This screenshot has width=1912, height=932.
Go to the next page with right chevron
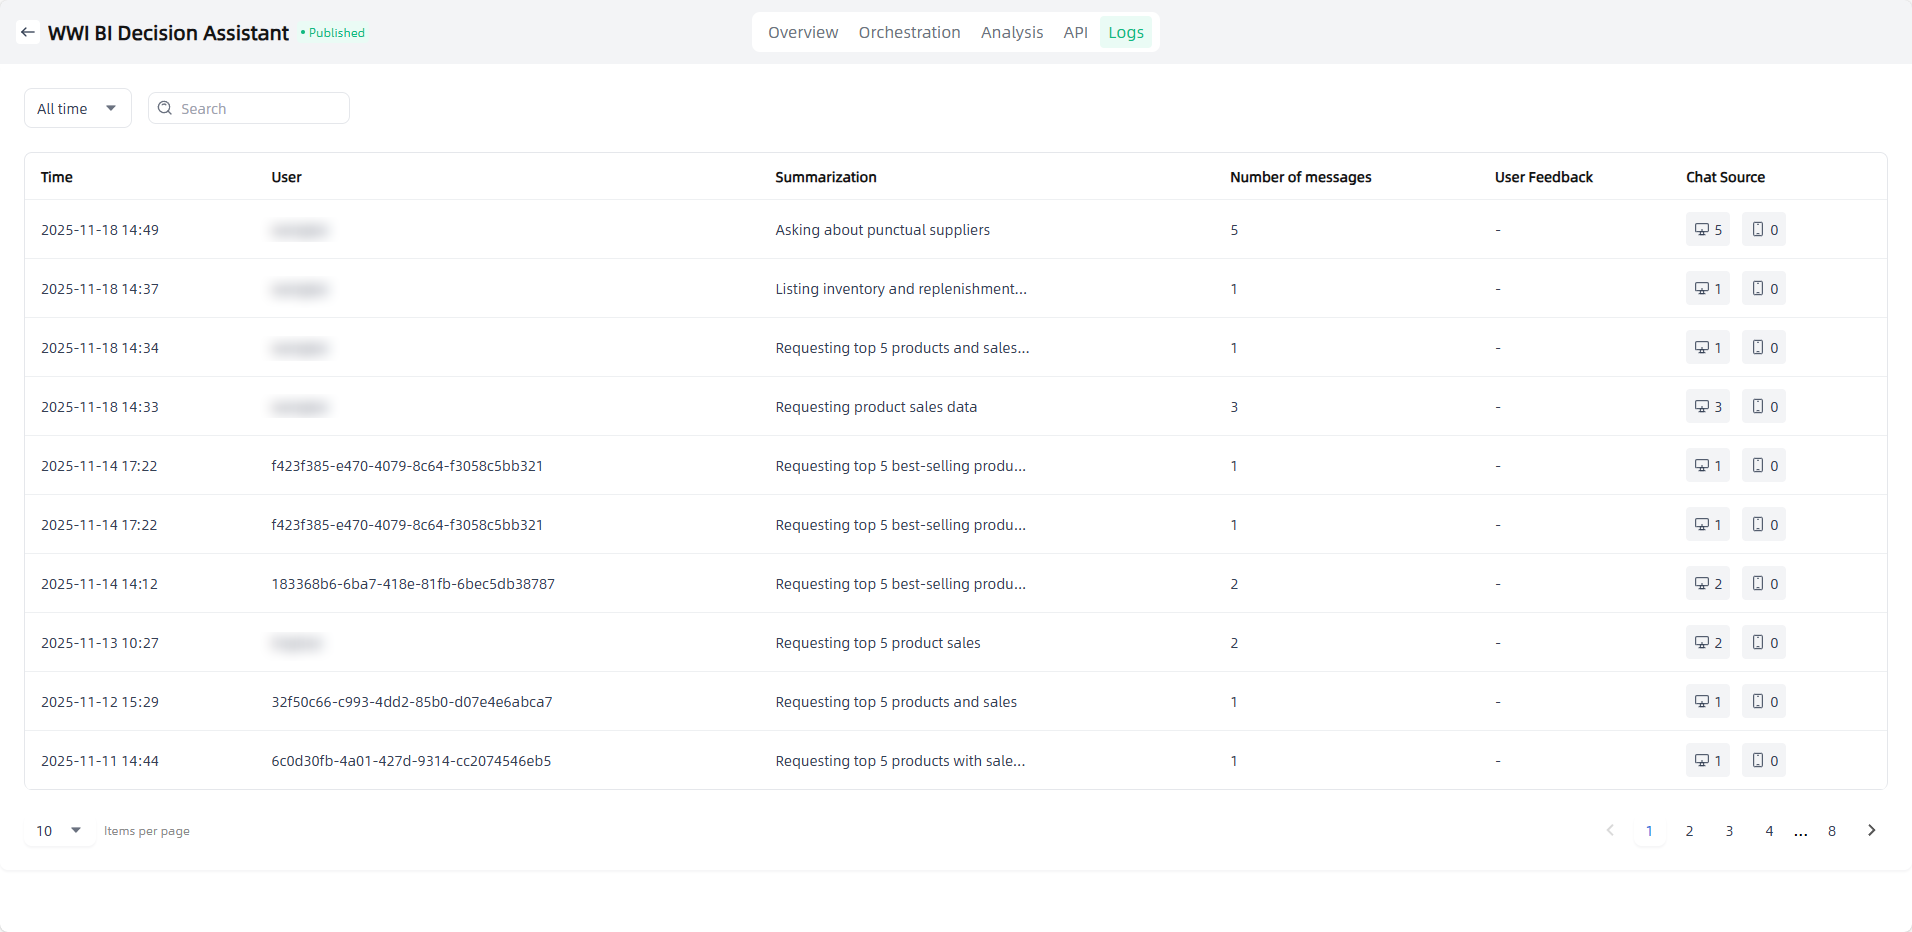click(x=1871, y=830)
